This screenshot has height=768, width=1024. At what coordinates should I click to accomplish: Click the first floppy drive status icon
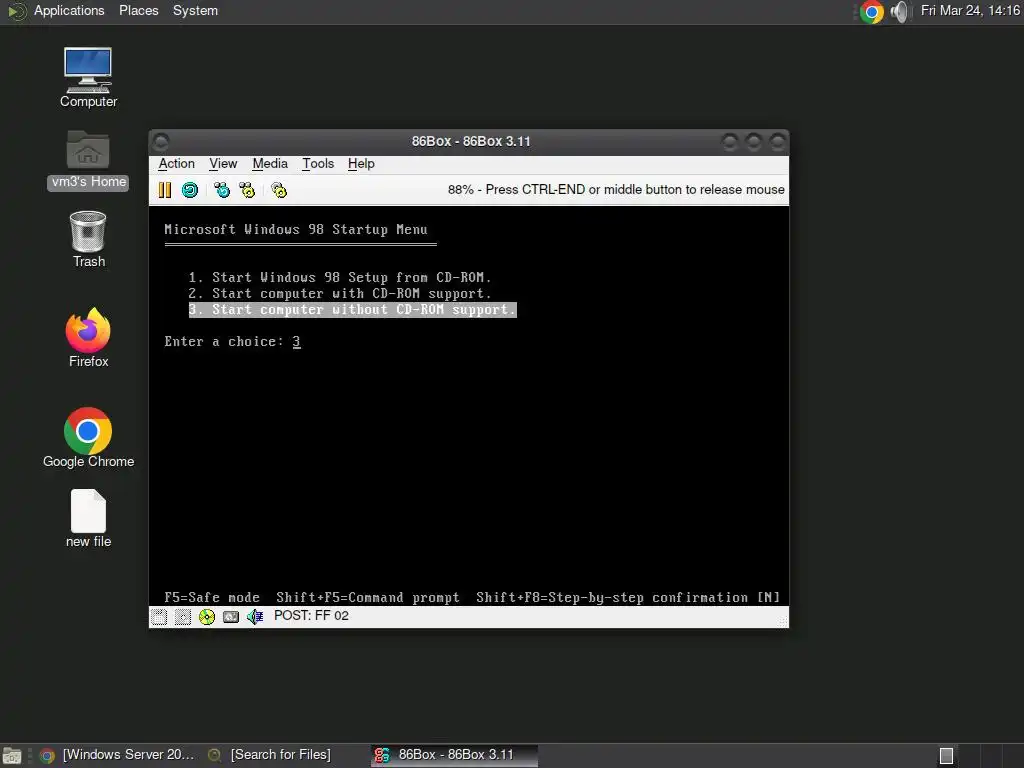(x=159, y=616)
